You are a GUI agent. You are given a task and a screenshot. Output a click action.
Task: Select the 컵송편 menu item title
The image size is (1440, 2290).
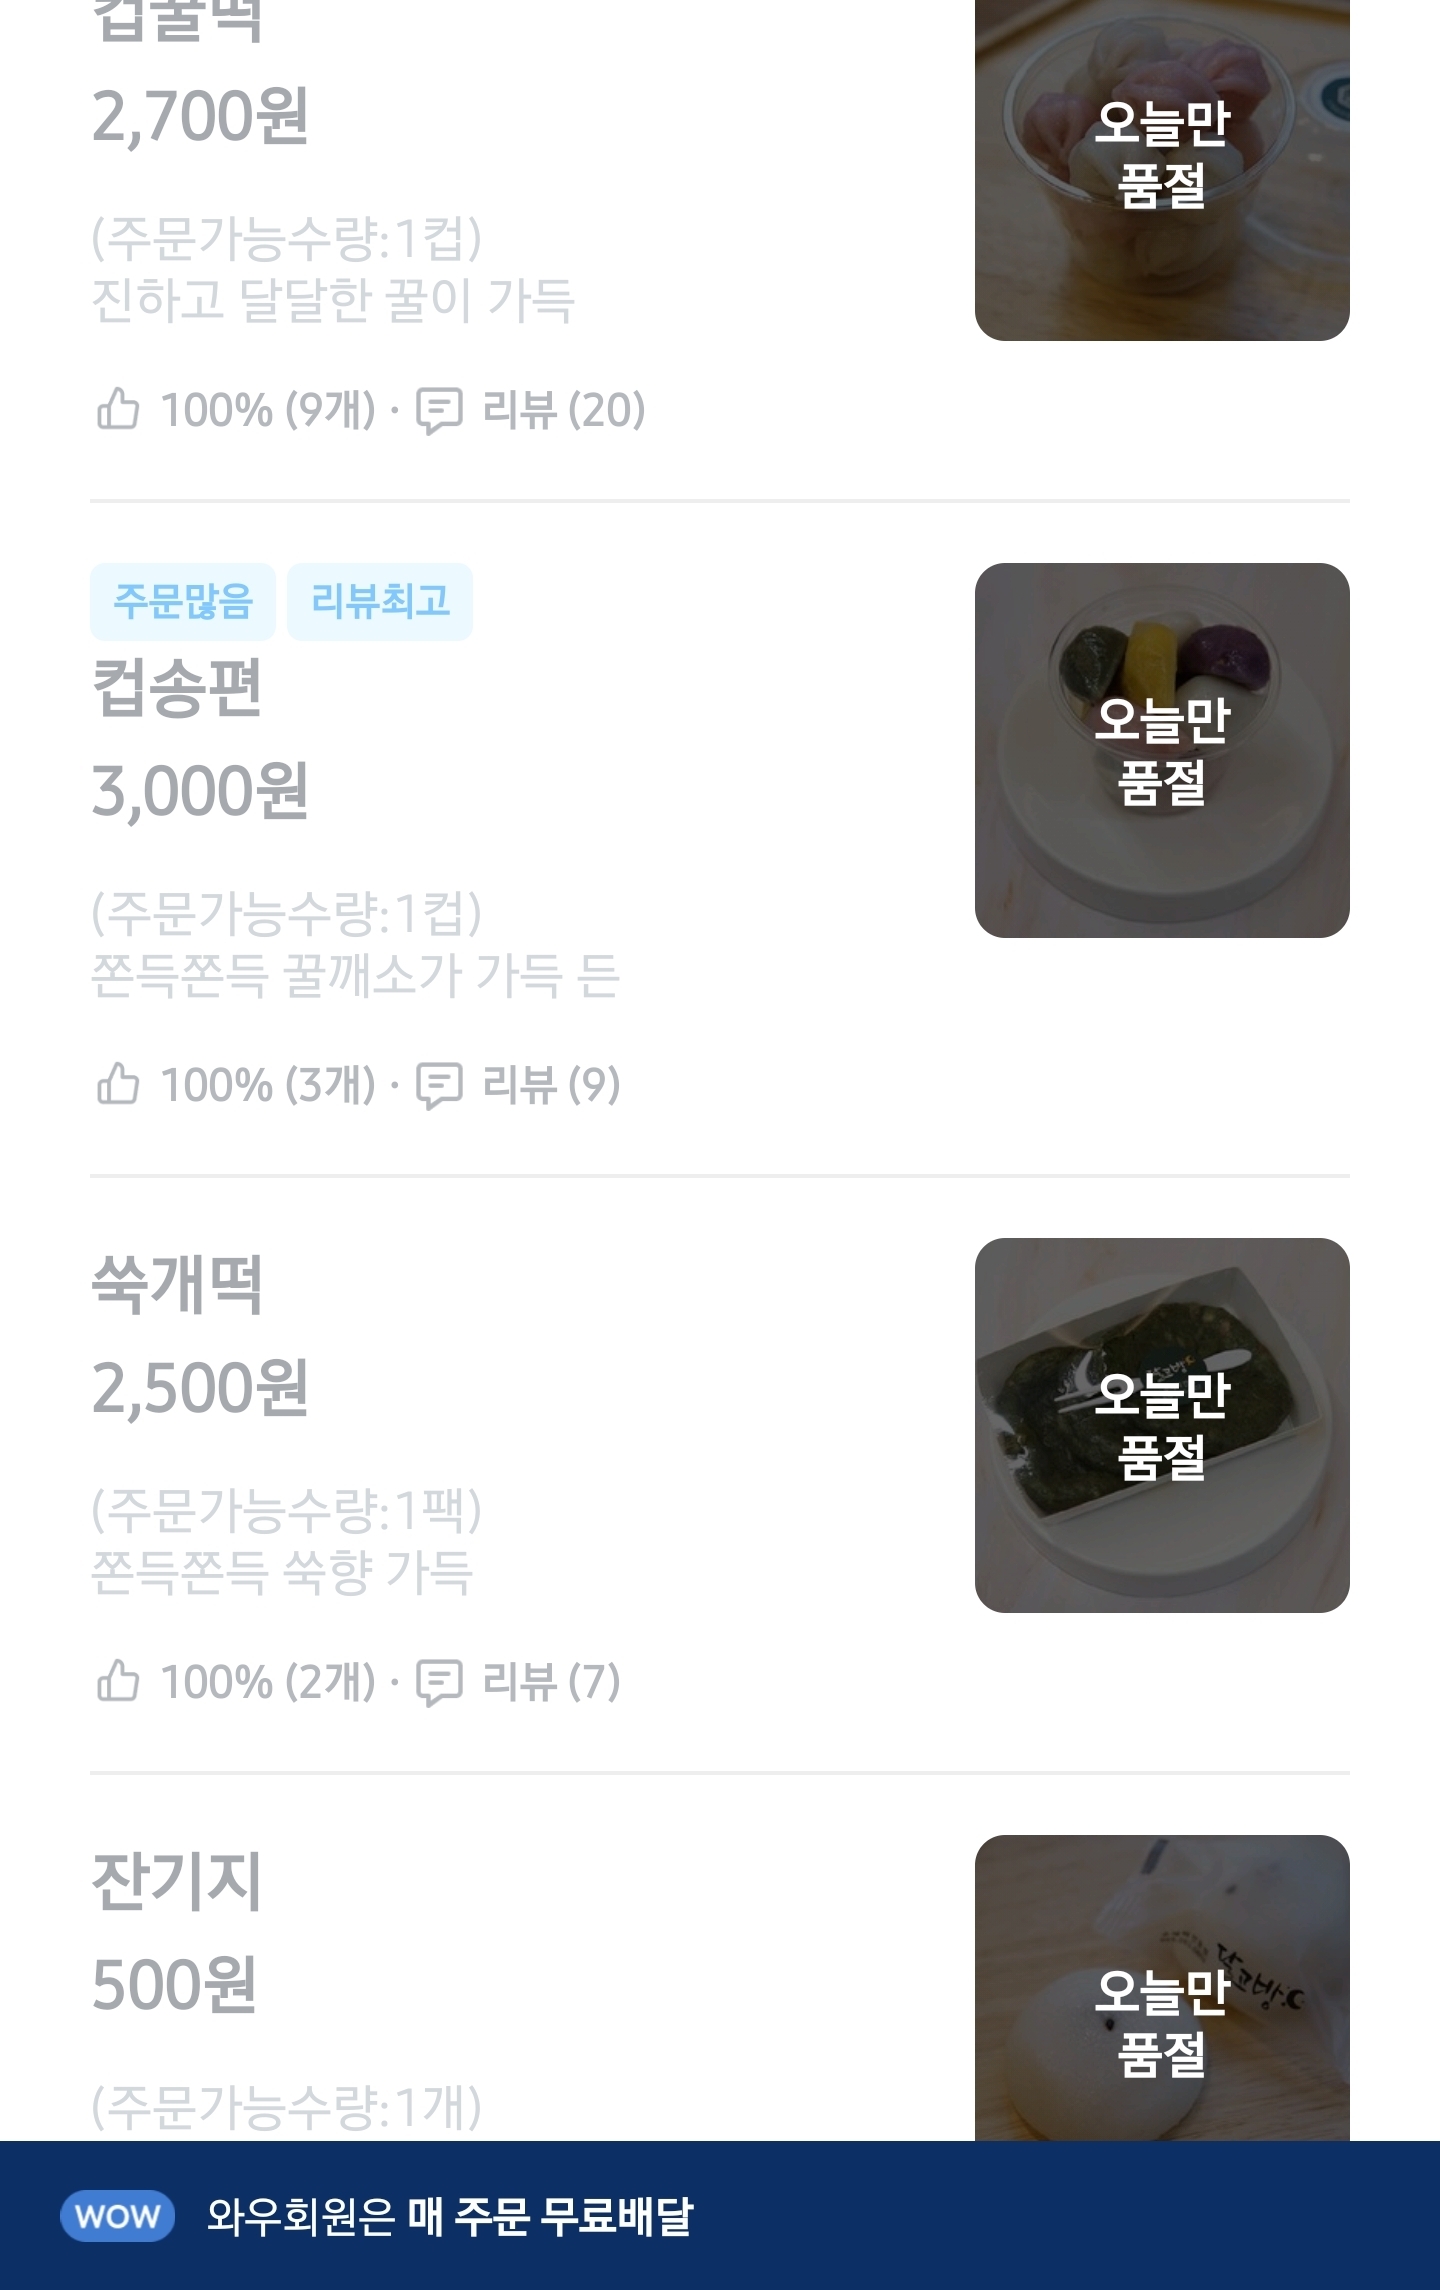click(x=177, y=688)
